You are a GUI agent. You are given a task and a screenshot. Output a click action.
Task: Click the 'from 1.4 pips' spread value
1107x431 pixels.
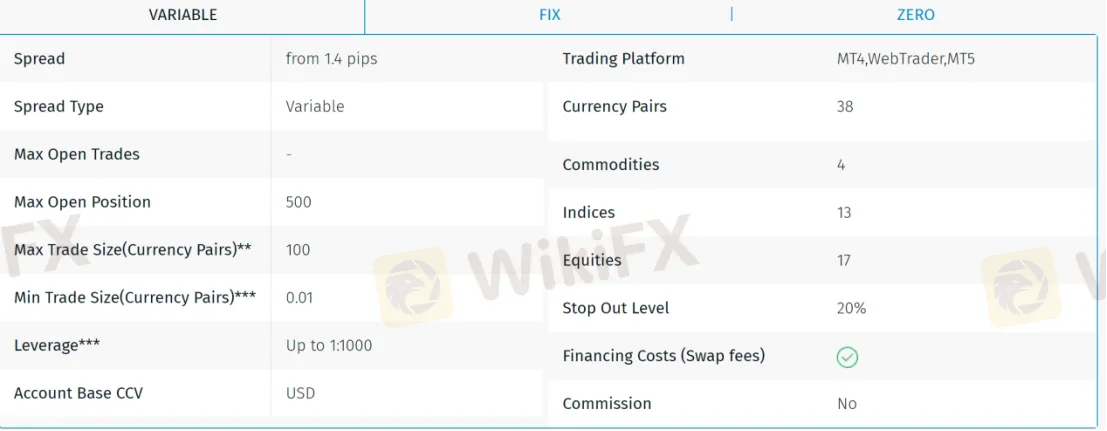(x=331, y=59)
